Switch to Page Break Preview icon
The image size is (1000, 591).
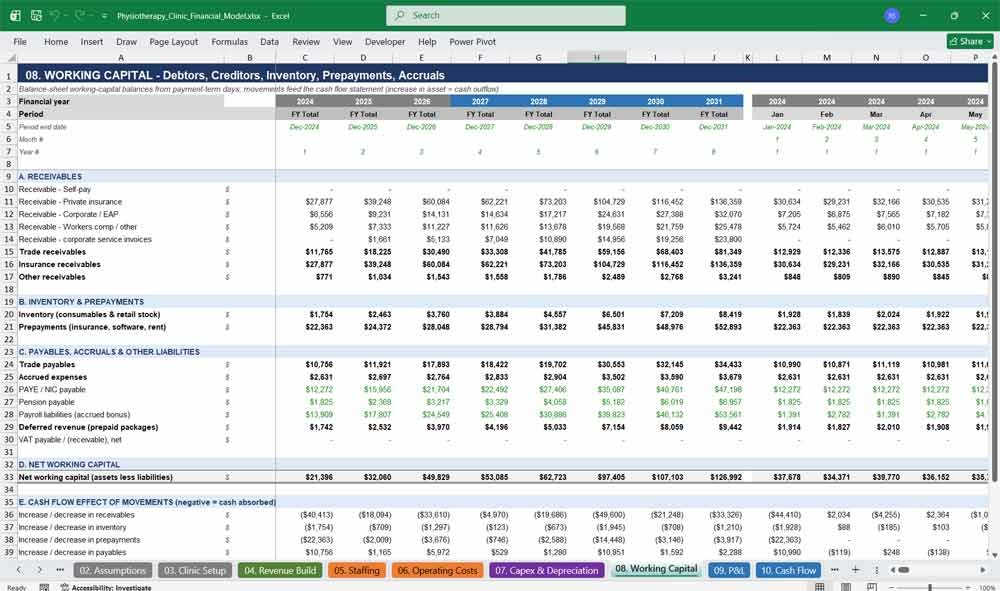tap(872, 587)
